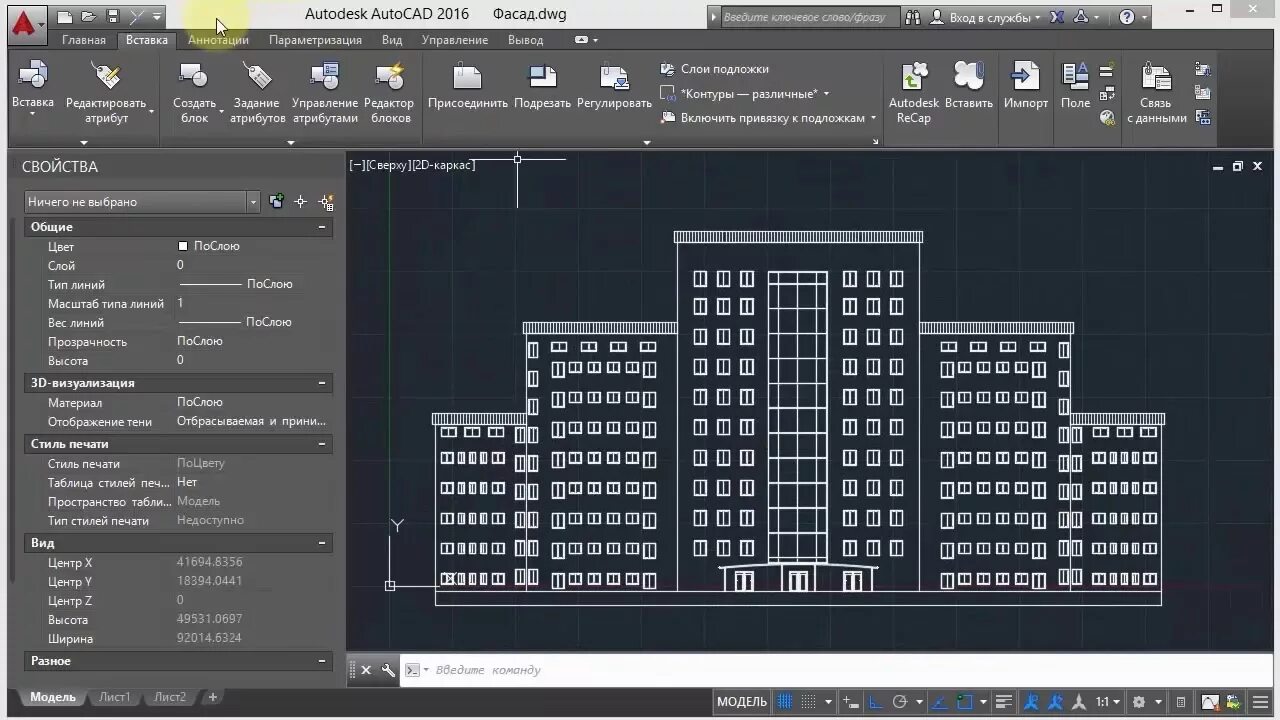Switch to the Вывод ribbon tab
1280x720 pixels.
[x=525, y=40]
